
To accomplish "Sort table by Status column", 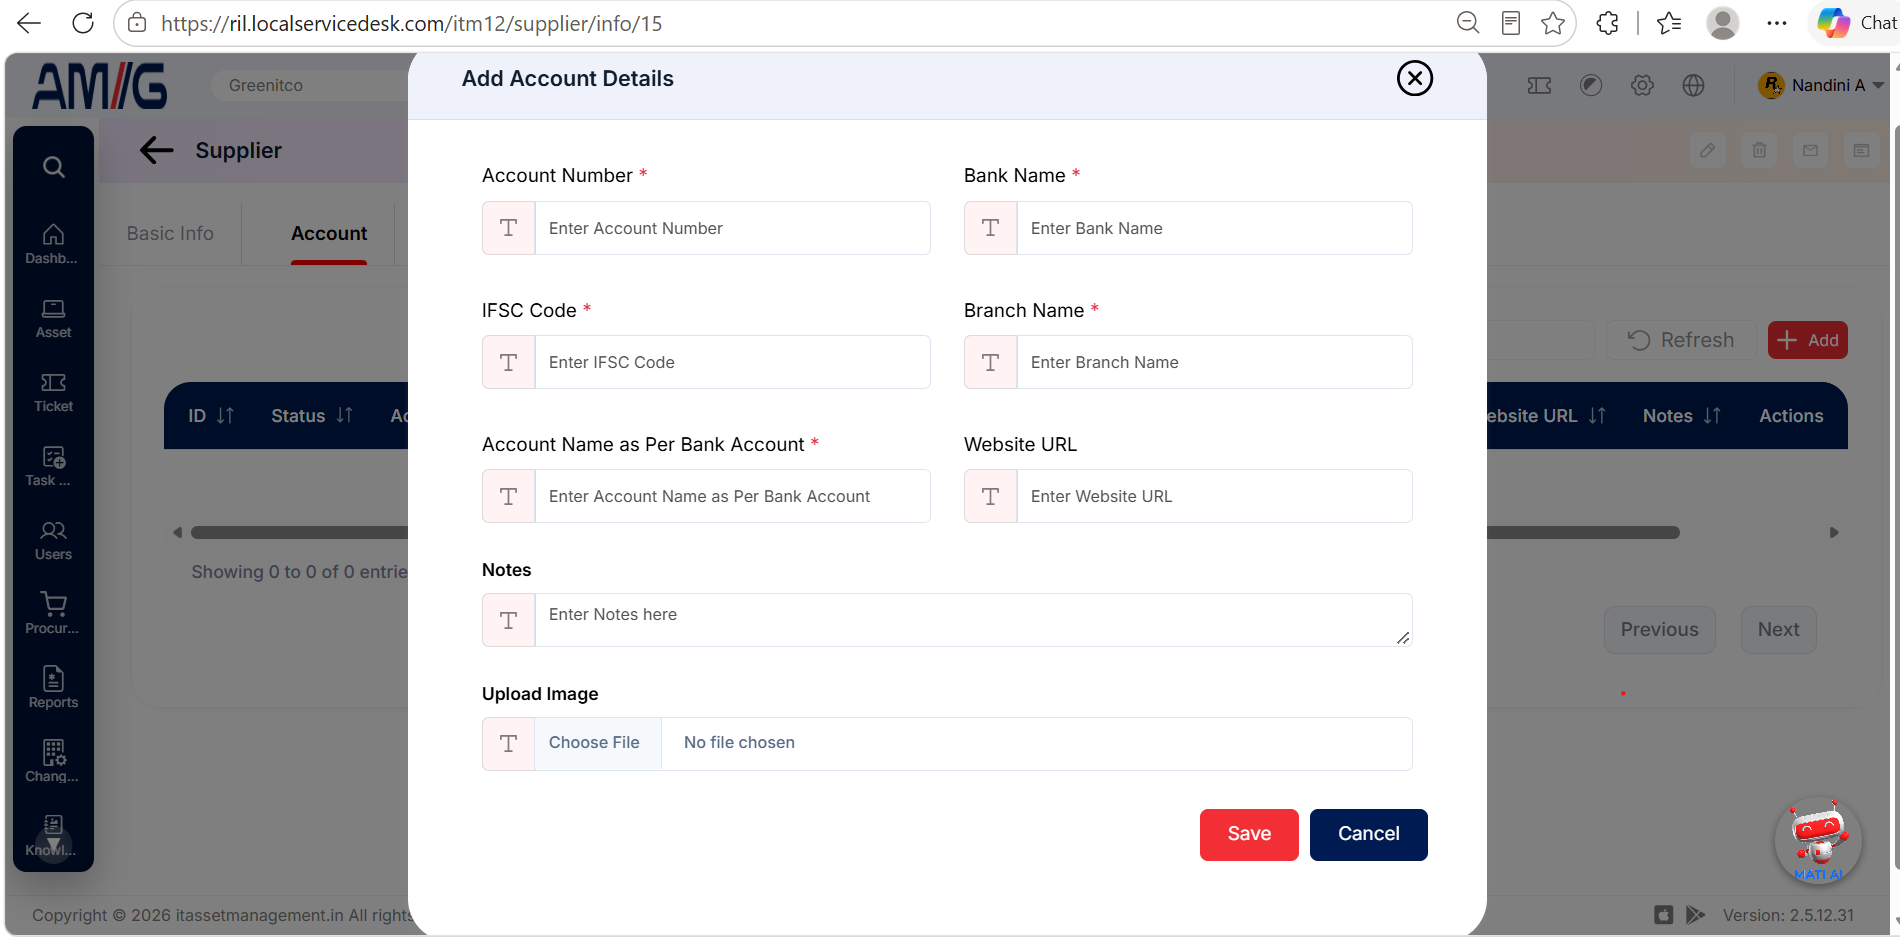I will click(x=311, y=415).
